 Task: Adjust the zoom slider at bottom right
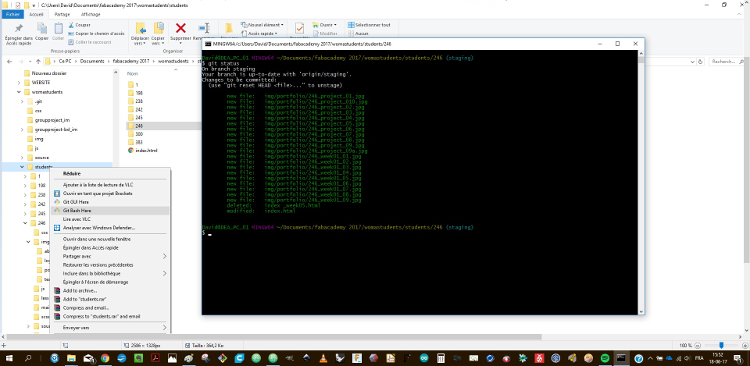coord(721,345)
